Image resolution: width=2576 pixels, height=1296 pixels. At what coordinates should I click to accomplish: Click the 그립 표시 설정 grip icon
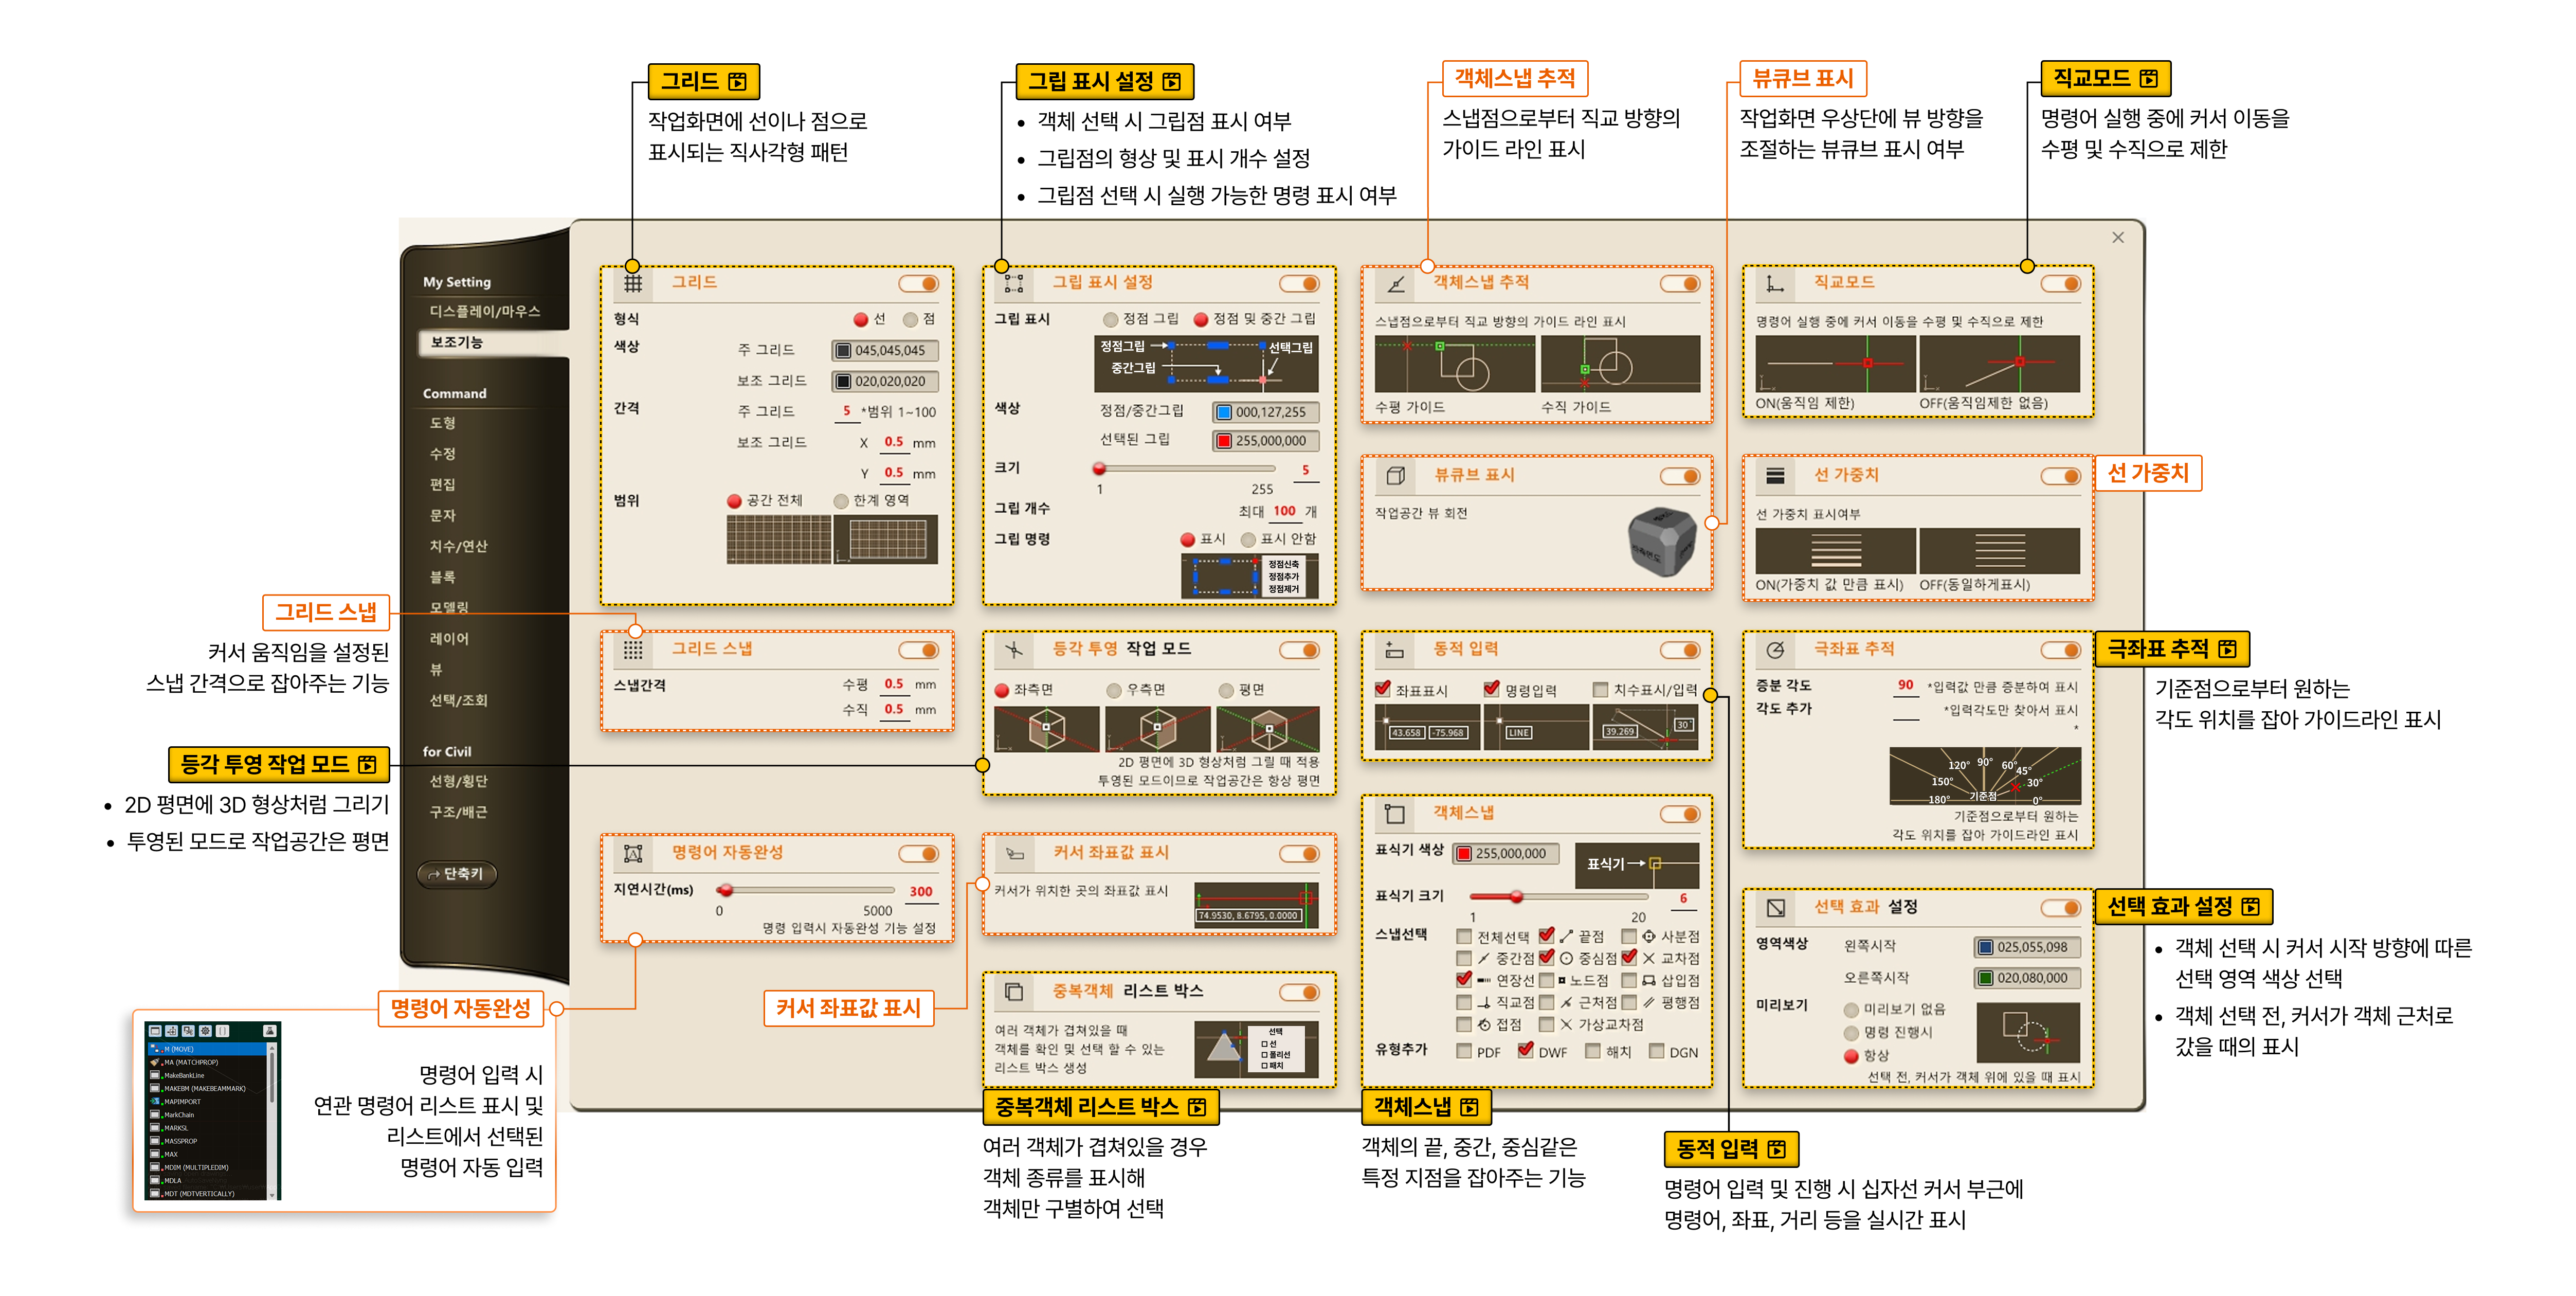(1013, 283)
